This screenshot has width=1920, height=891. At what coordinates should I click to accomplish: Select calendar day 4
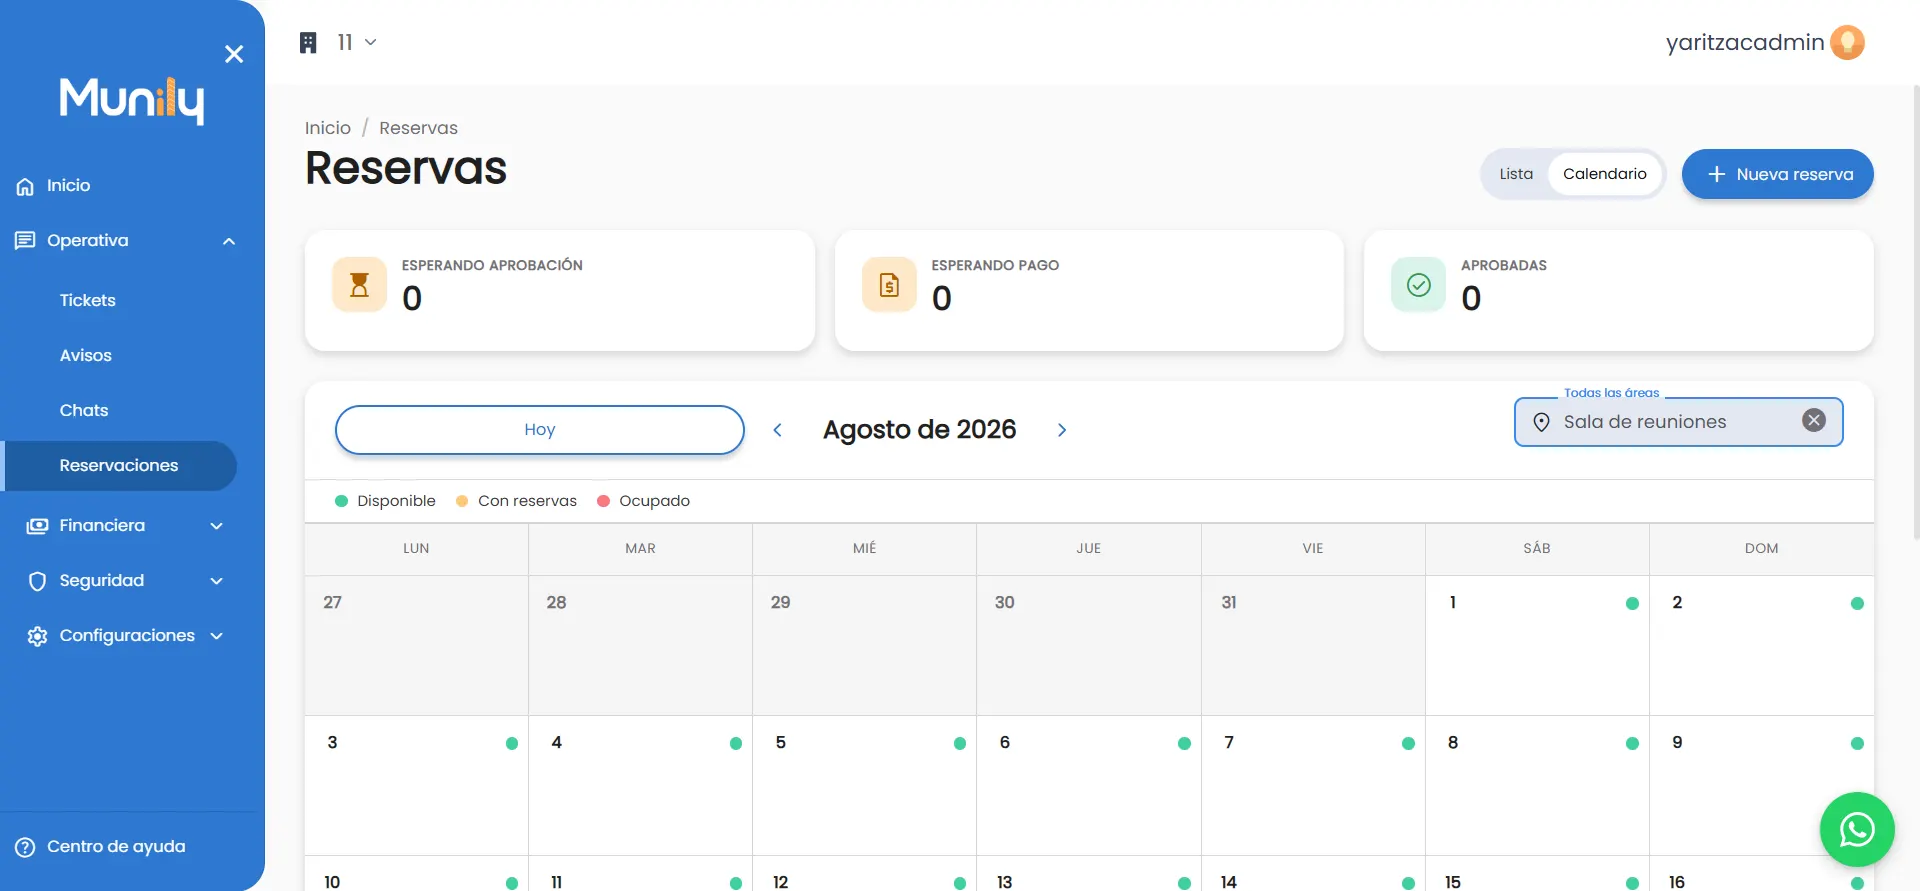tap(640, 785)
